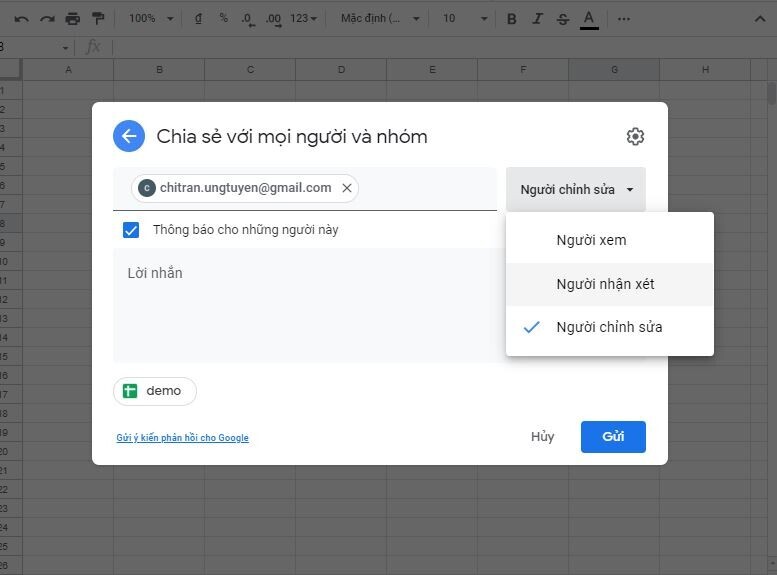Increase decimal places icon

click(x=273, y=19)
